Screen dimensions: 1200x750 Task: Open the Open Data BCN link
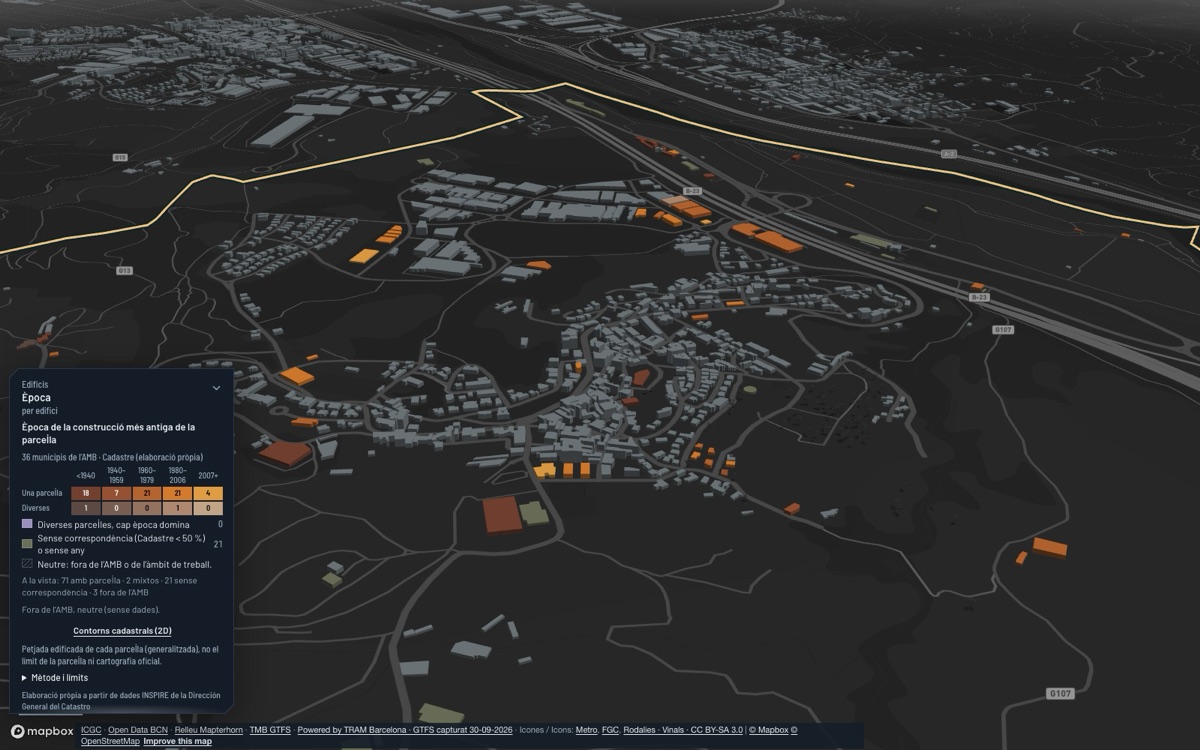click(138, 730)
